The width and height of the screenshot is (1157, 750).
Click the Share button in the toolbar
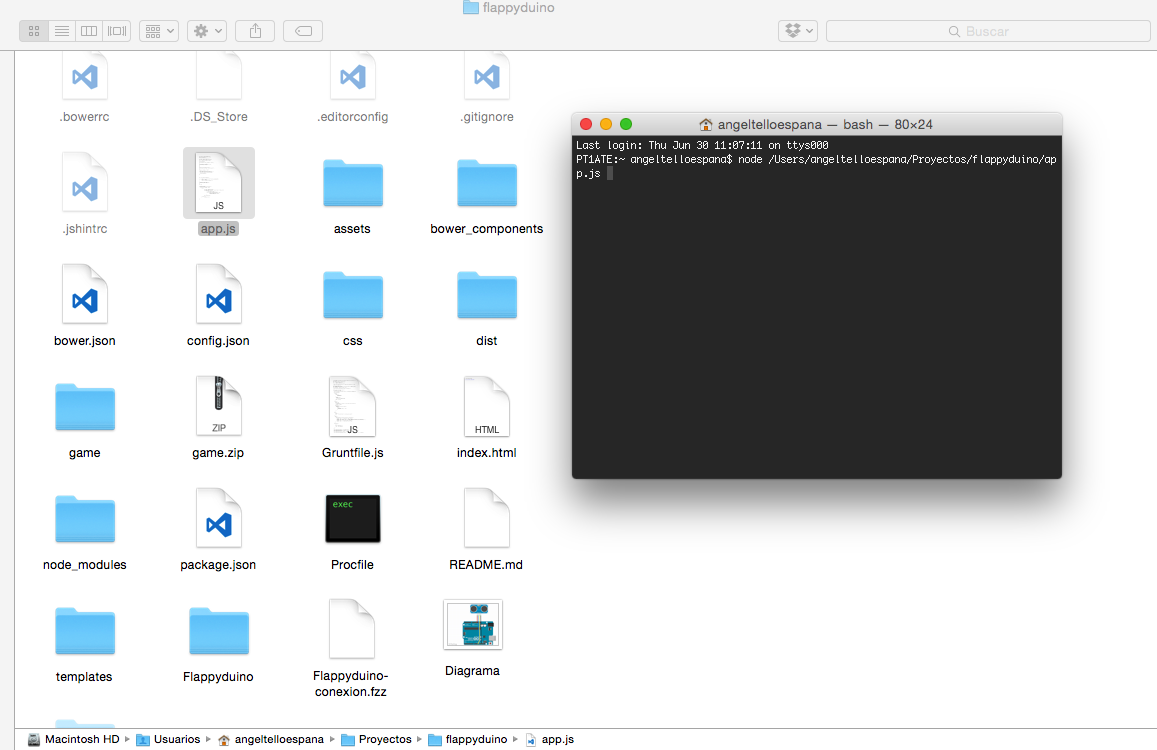point(254,30)
